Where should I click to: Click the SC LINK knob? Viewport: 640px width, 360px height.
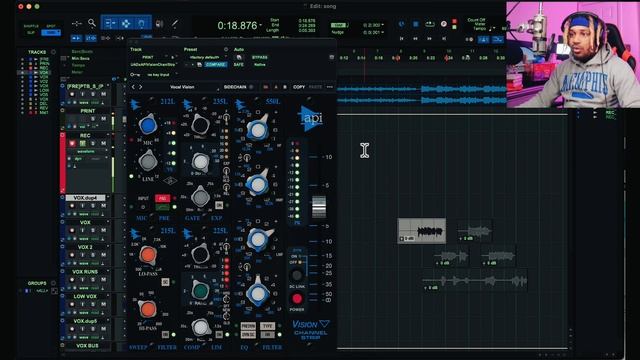coord(297,275)
